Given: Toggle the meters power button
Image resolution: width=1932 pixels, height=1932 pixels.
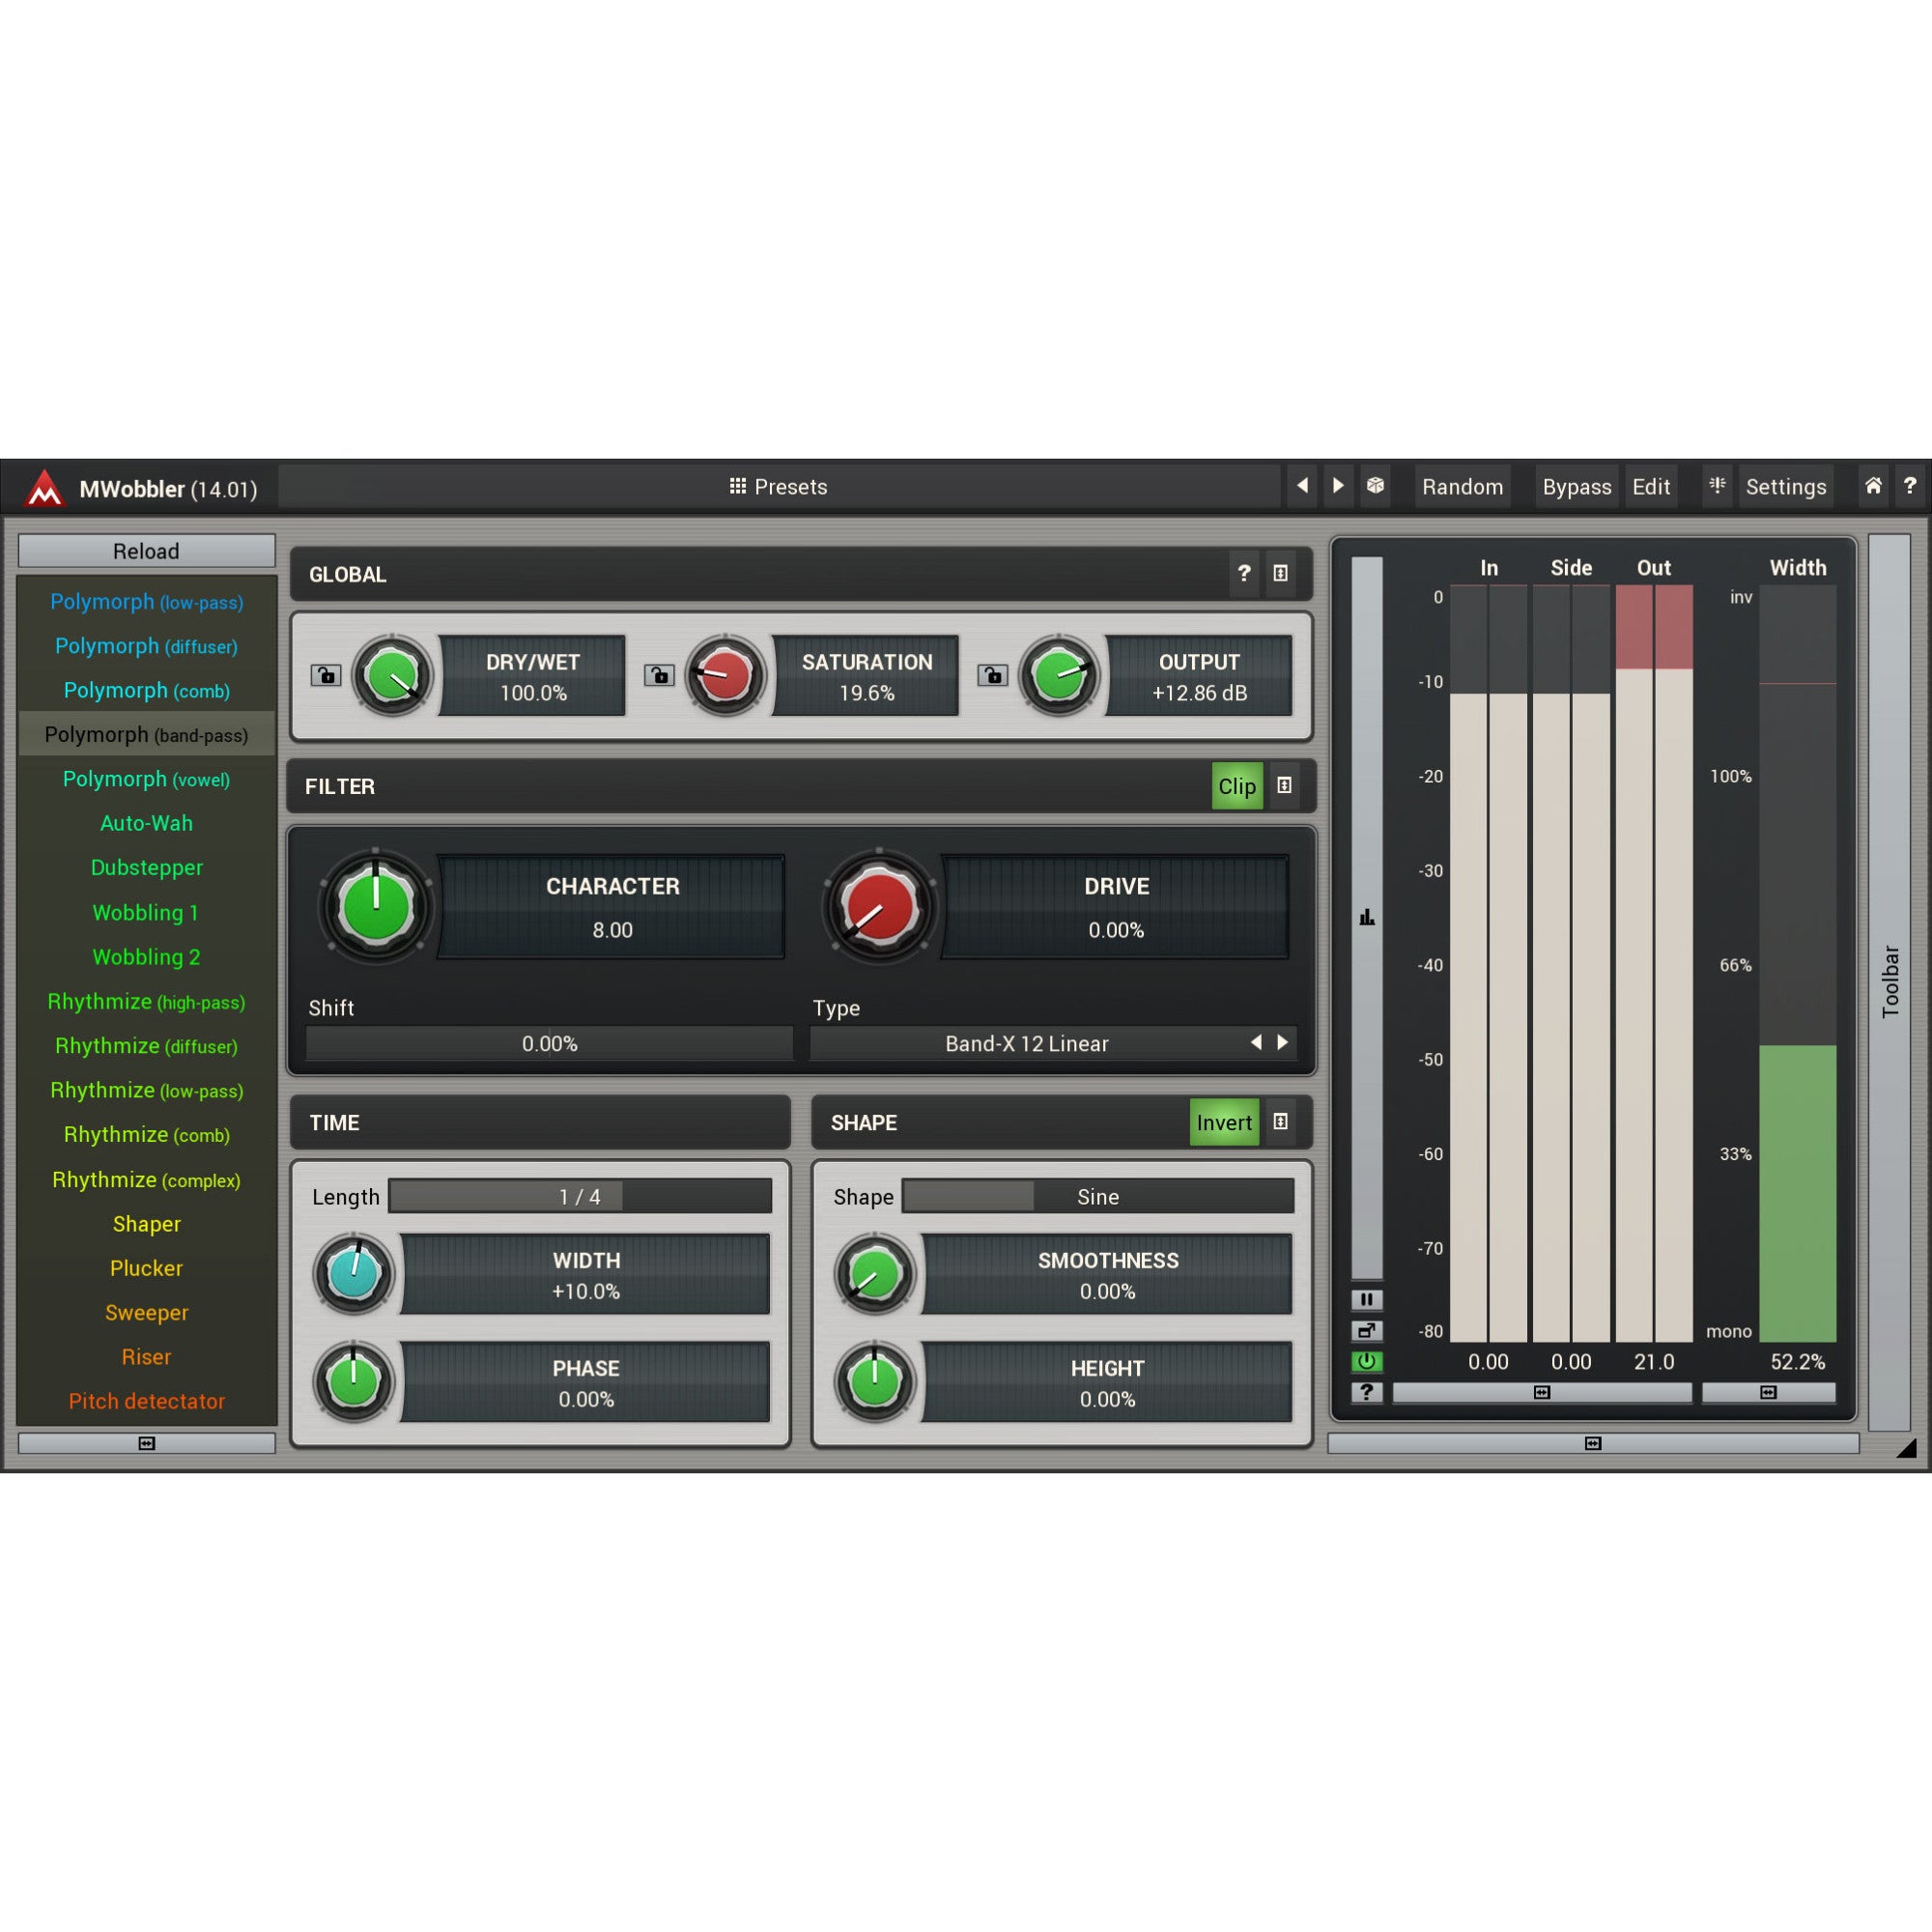Looking at the screenshot, I should (x=1367, y=1362).
